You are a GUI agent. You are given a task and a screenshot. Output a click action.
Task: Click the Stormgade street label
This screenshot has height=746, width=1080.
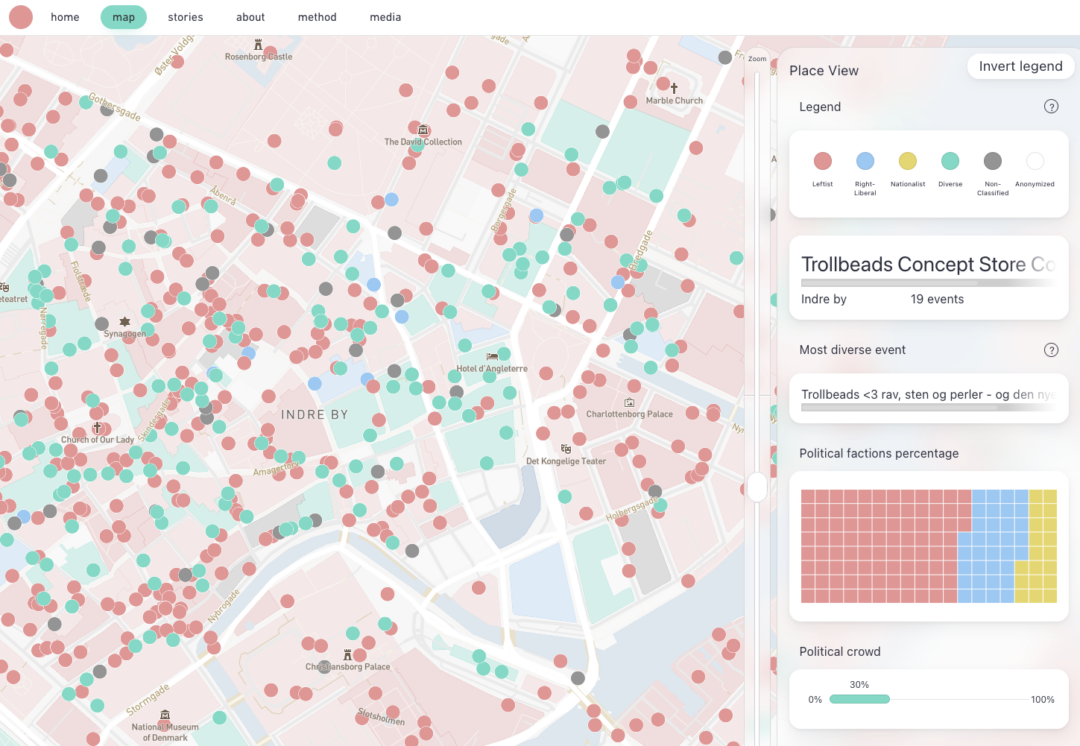147,701
